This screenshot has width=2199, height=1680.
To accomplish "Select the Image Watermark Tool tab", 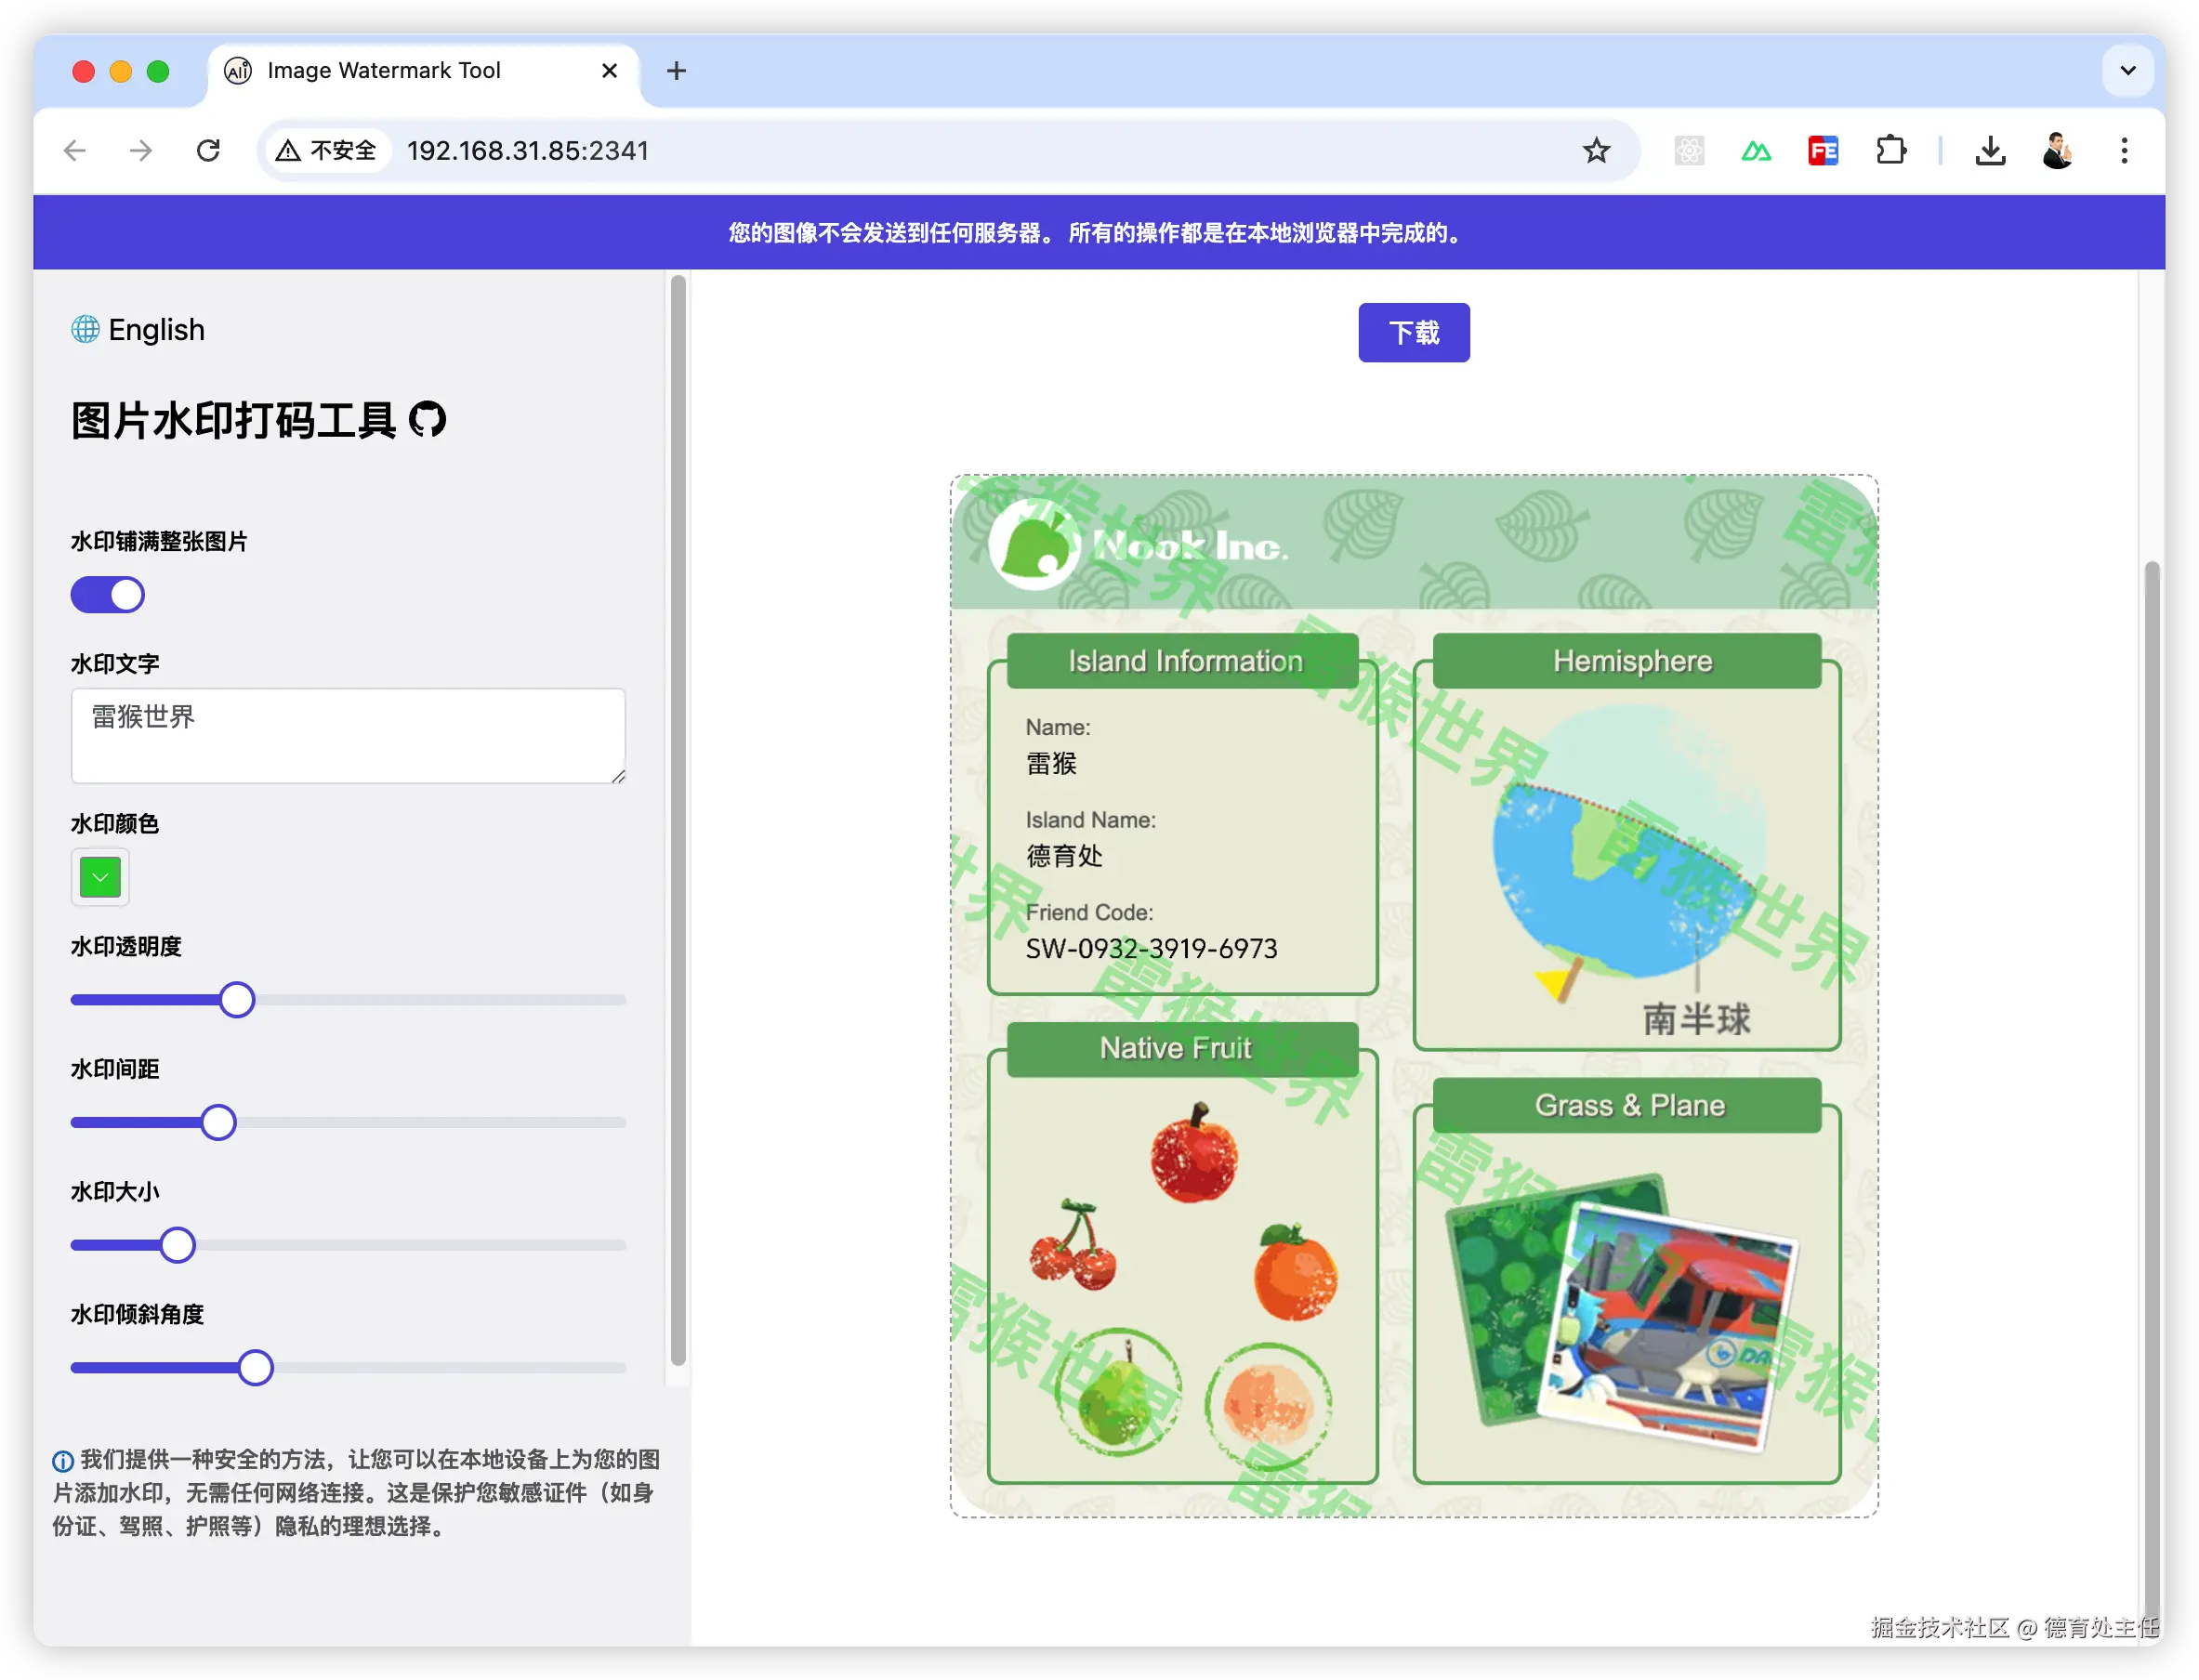I will point(384,71).
